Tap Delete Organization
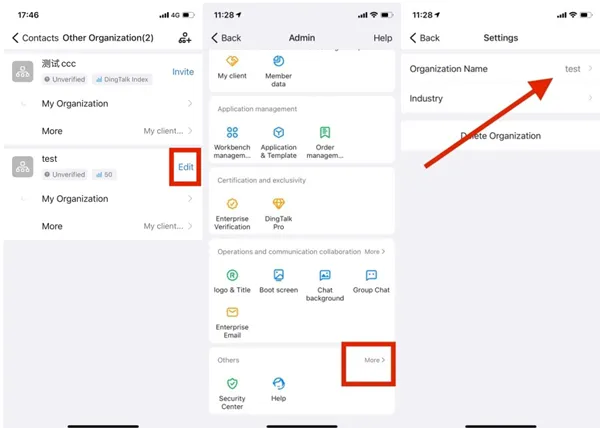The height and width of the screenshot is (428, 600). pos(501,136)
